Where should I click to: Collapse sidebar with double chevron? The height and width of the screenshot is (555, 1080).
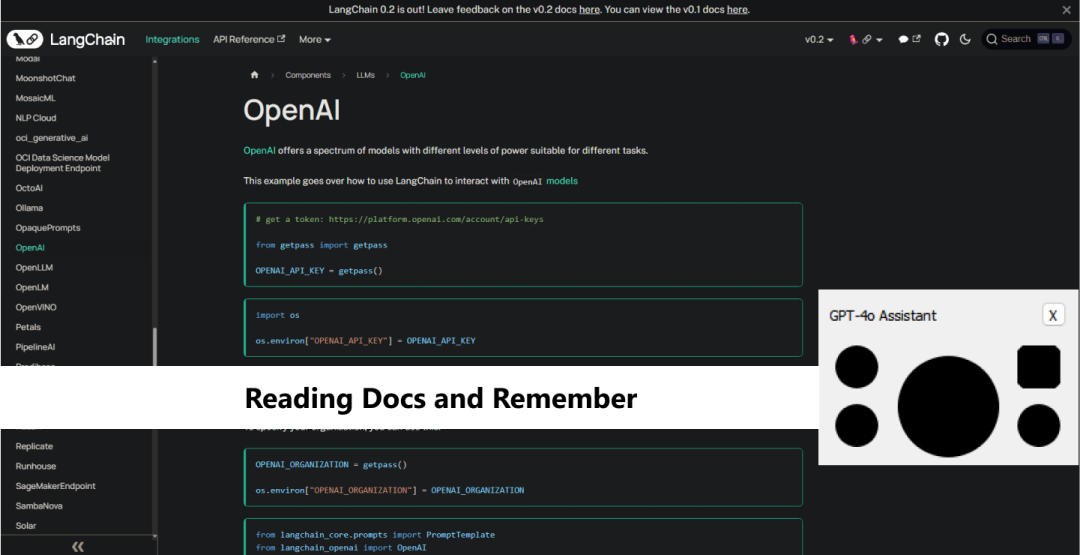click(78, 547)
